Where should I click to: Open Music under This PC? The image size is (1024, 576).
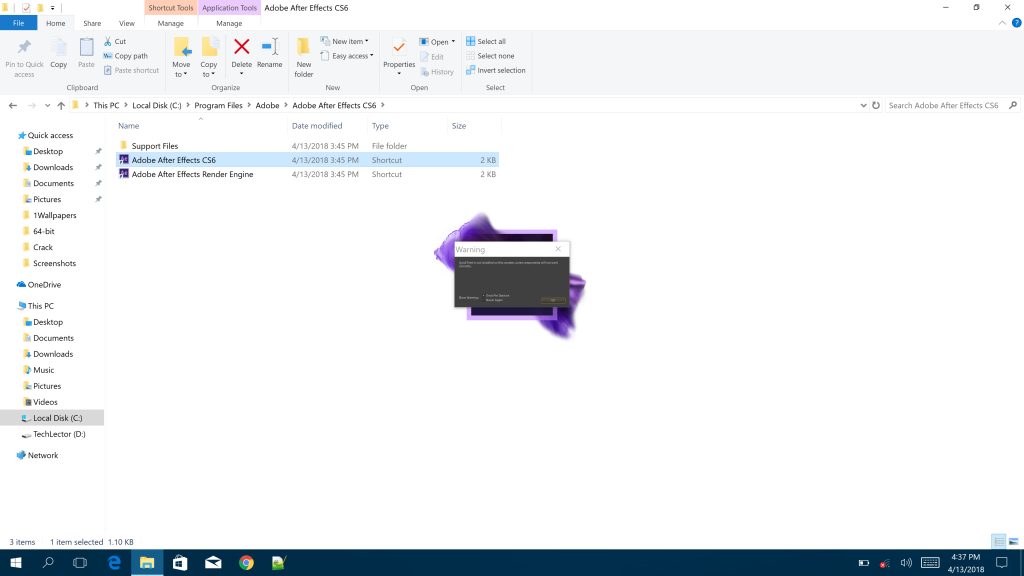[x=43, y=370]
